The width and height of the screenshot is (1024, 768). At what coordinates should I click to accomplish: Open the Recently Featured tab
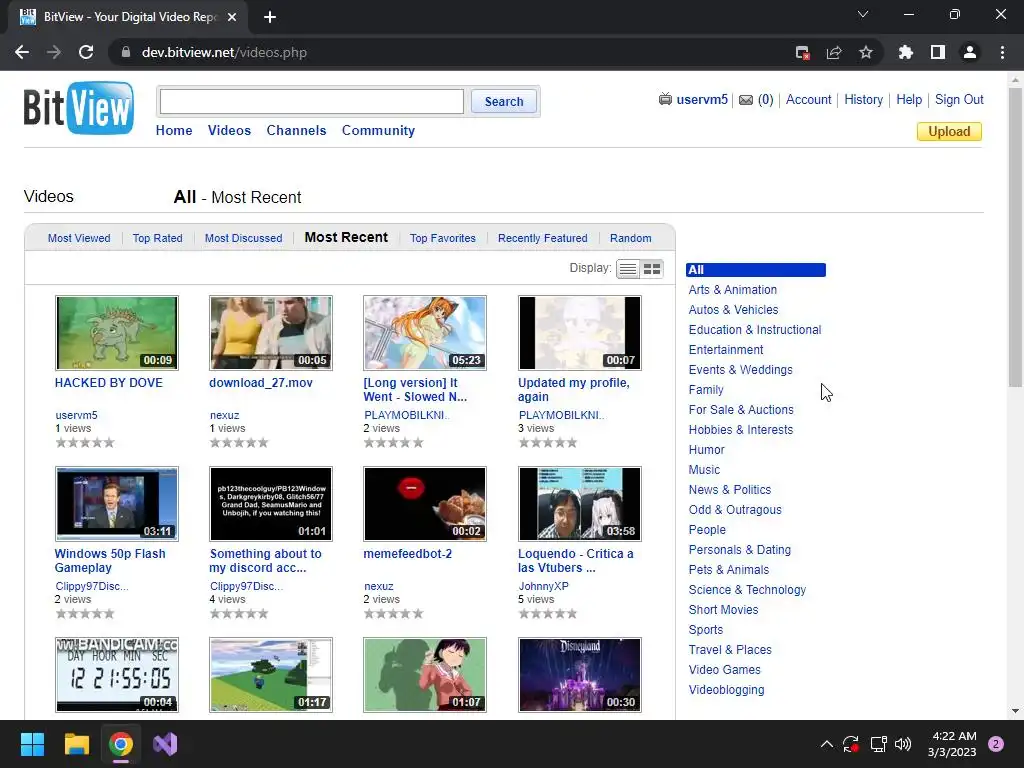tap(543, 238)
